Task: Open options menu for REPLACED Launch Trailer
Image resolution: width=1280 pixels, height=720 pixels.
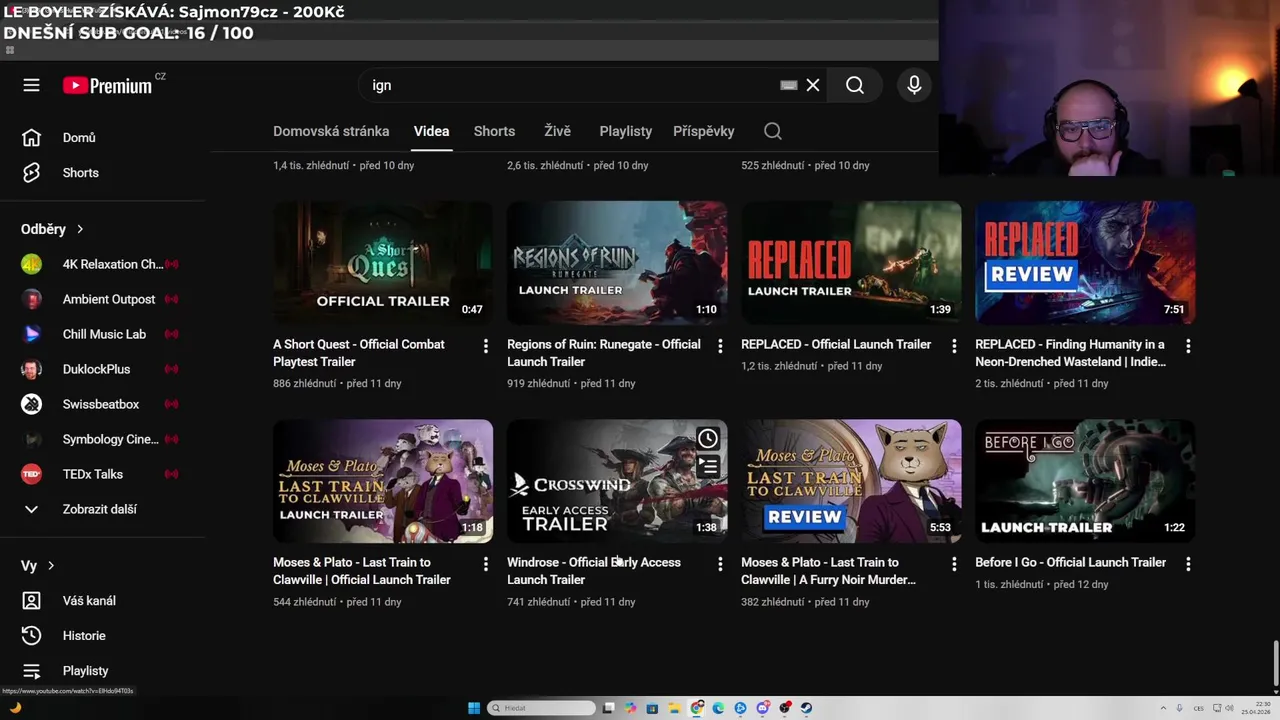Action: pos(954,346)
